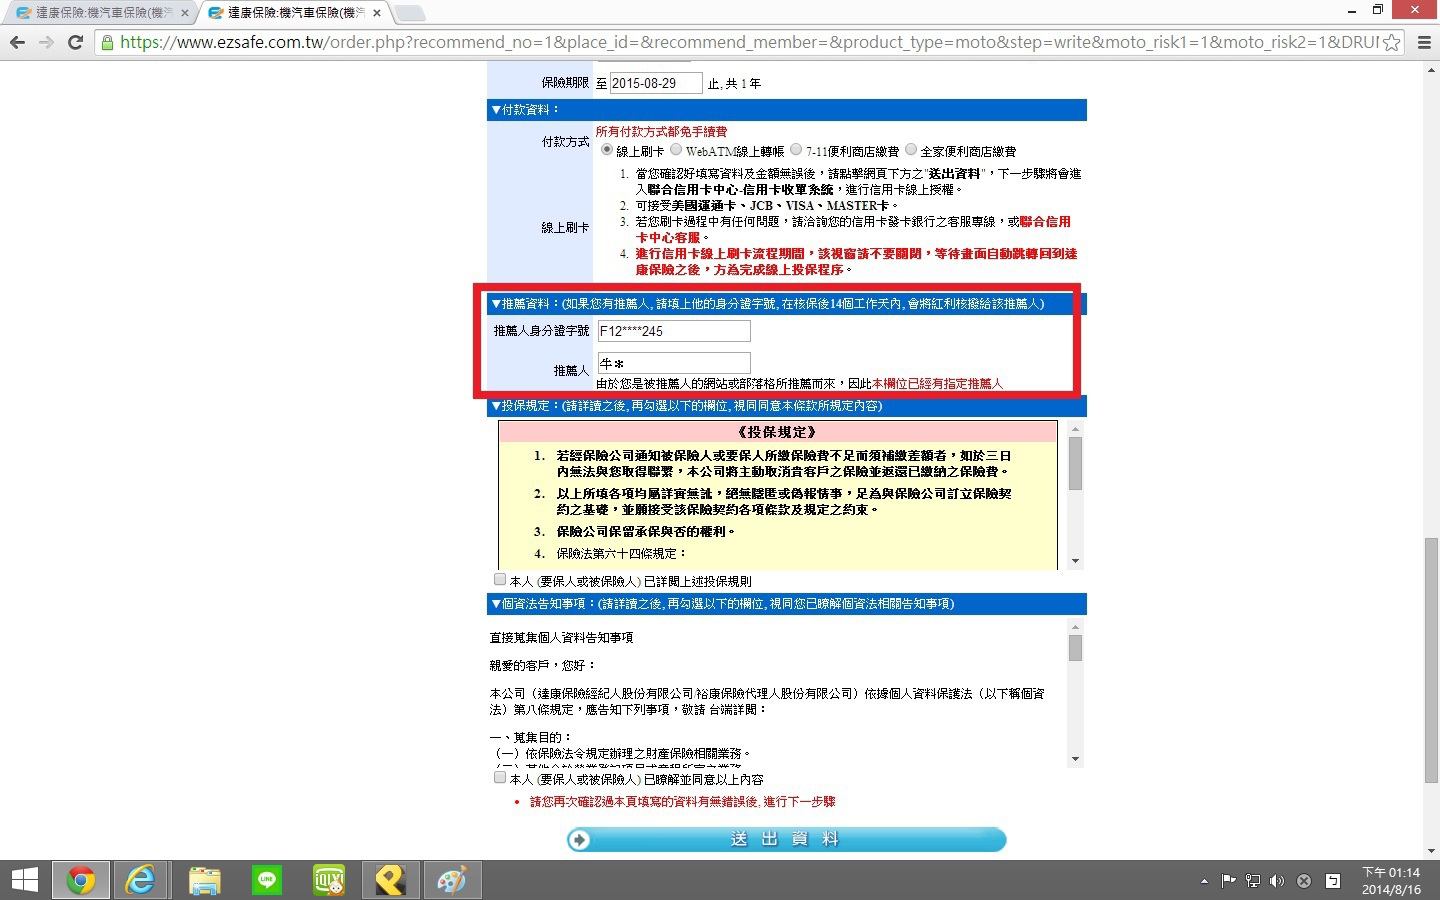Click the page scrollbar down arrow
The image size is (1440, 900).
click(x=1432, y=851)
